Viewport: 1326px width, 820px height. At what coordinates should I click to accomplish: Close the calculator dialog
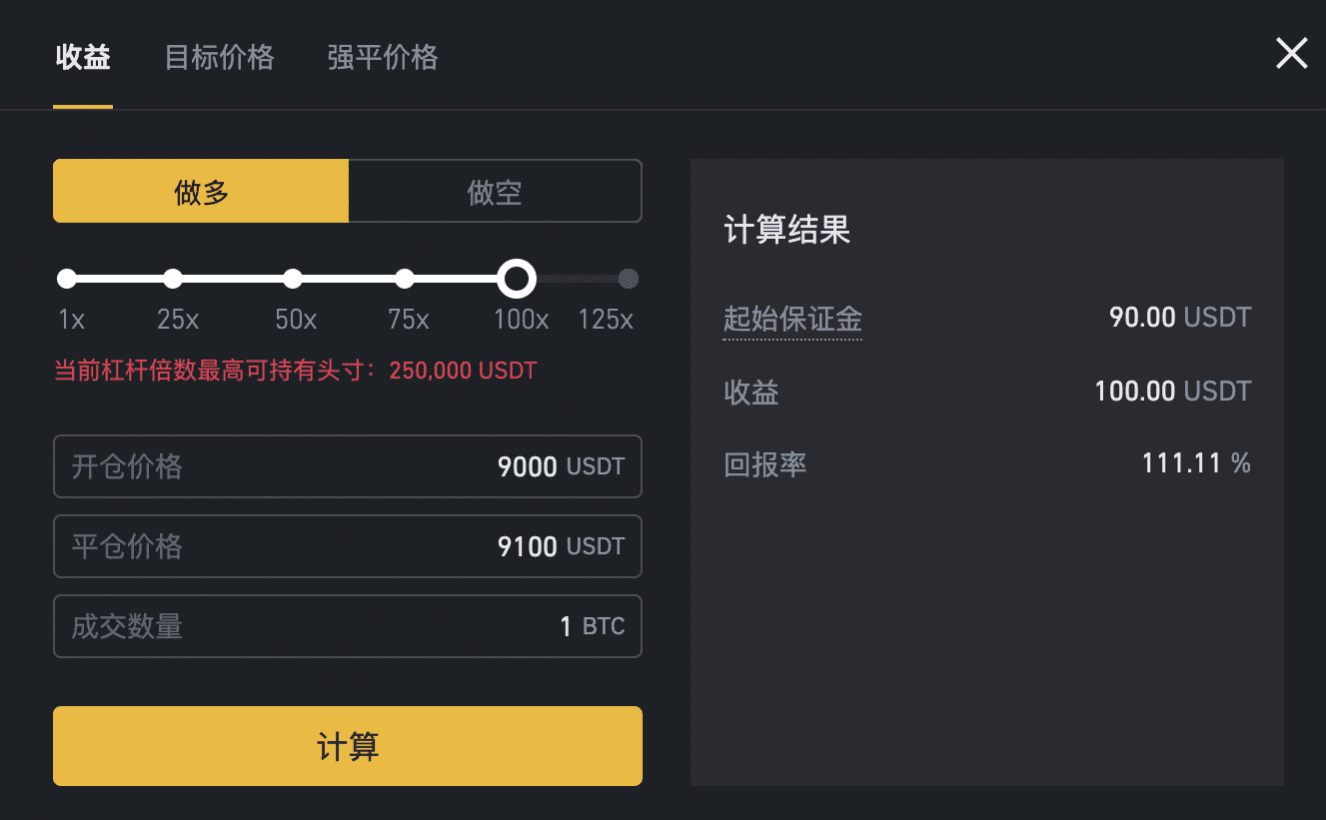click(1291, 53)
